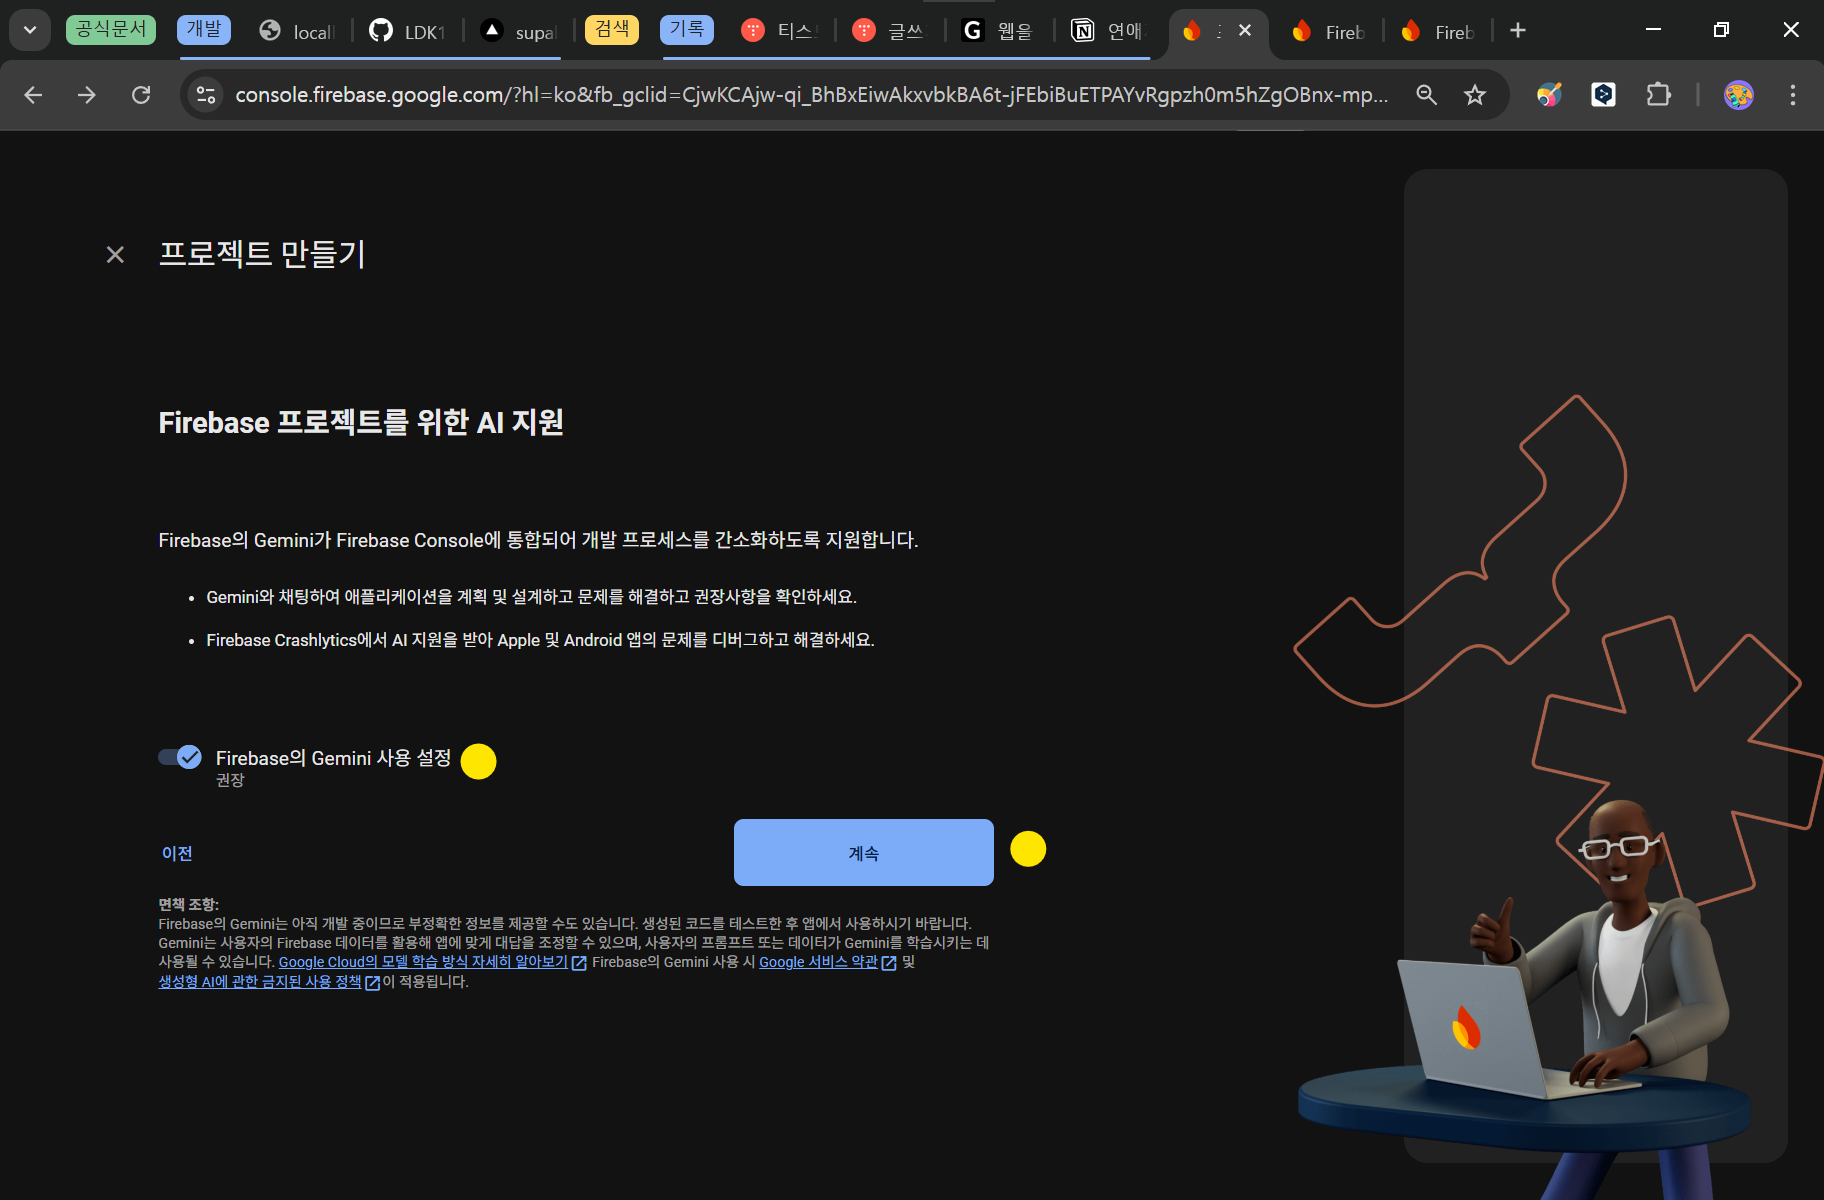The image size is (1824, 1200).
Task: Open the blue hexagon extension icon
Action: pos(1604,95)
